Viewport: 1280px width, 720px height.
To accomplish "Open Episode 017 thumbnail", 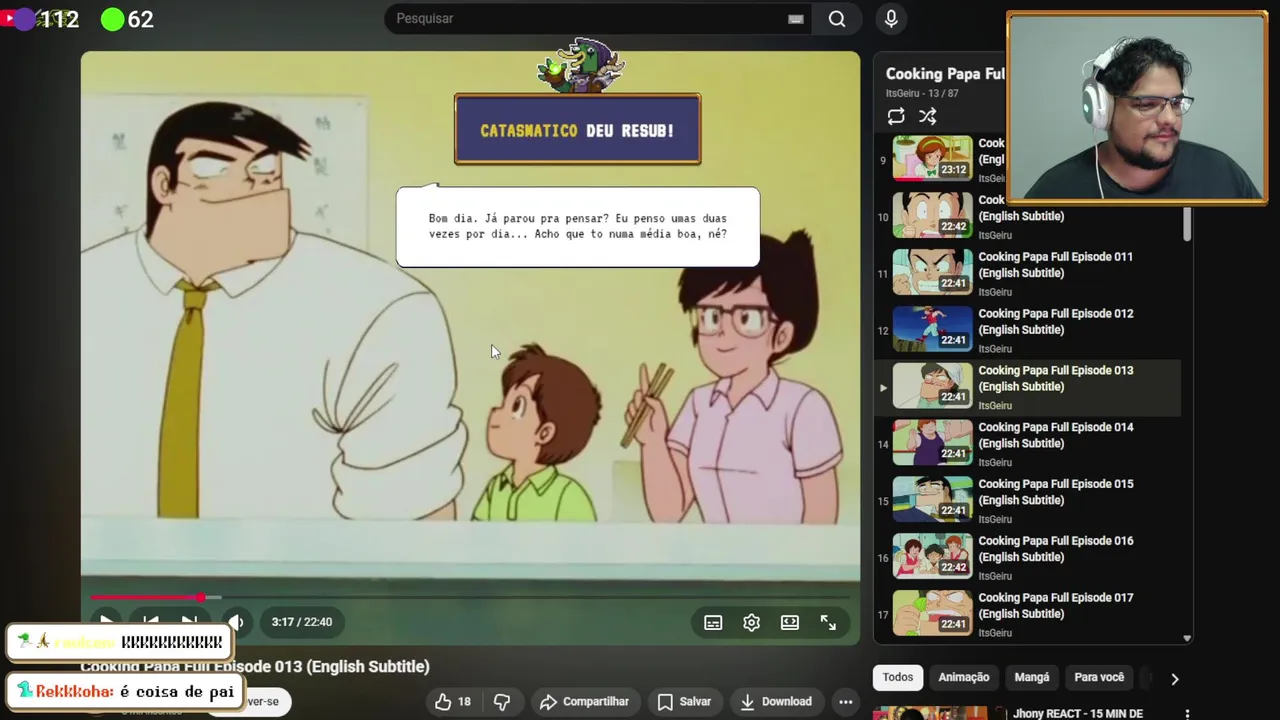I will click(932, 614).
